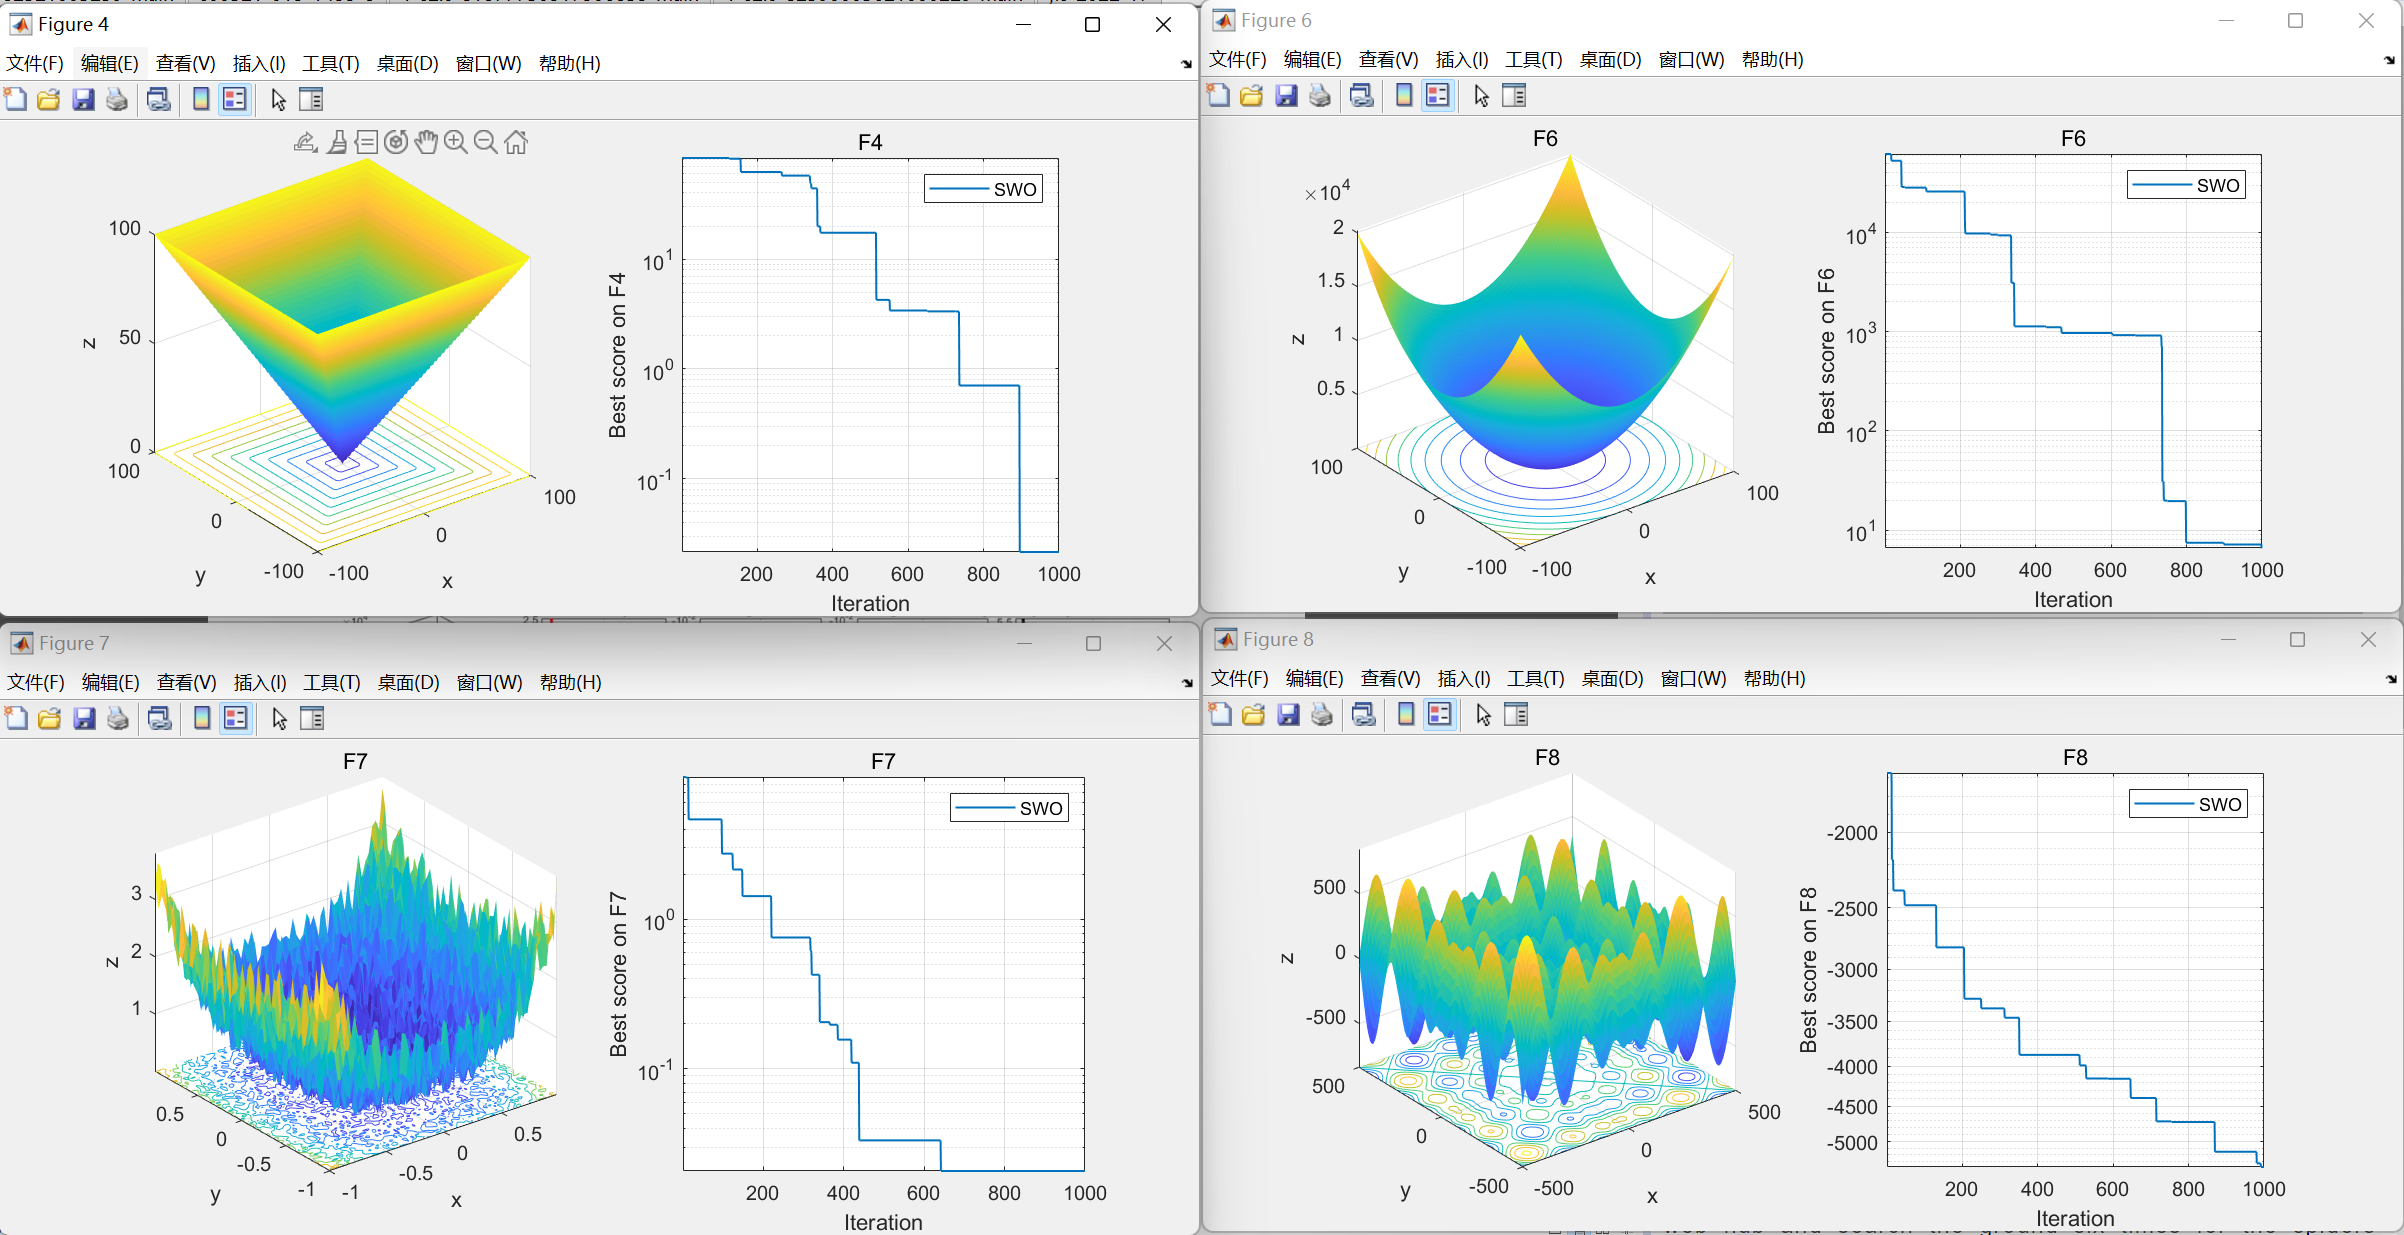Click the Zoom In magnifier in Figure 4

tap(455, 142)
